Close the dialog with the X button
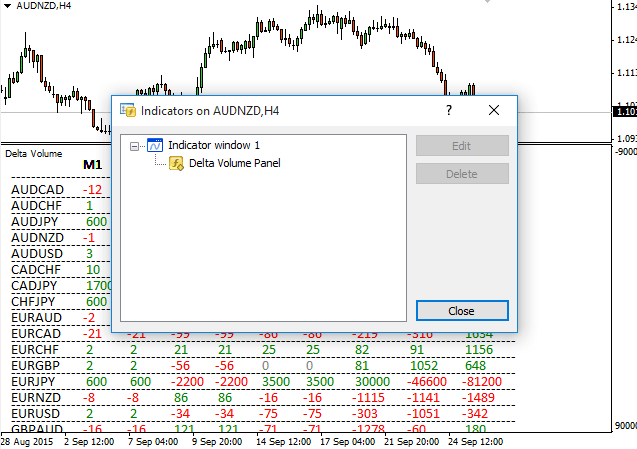Image resolution: width=637 pixels, height=449 pixels. [x=493, y=110]
